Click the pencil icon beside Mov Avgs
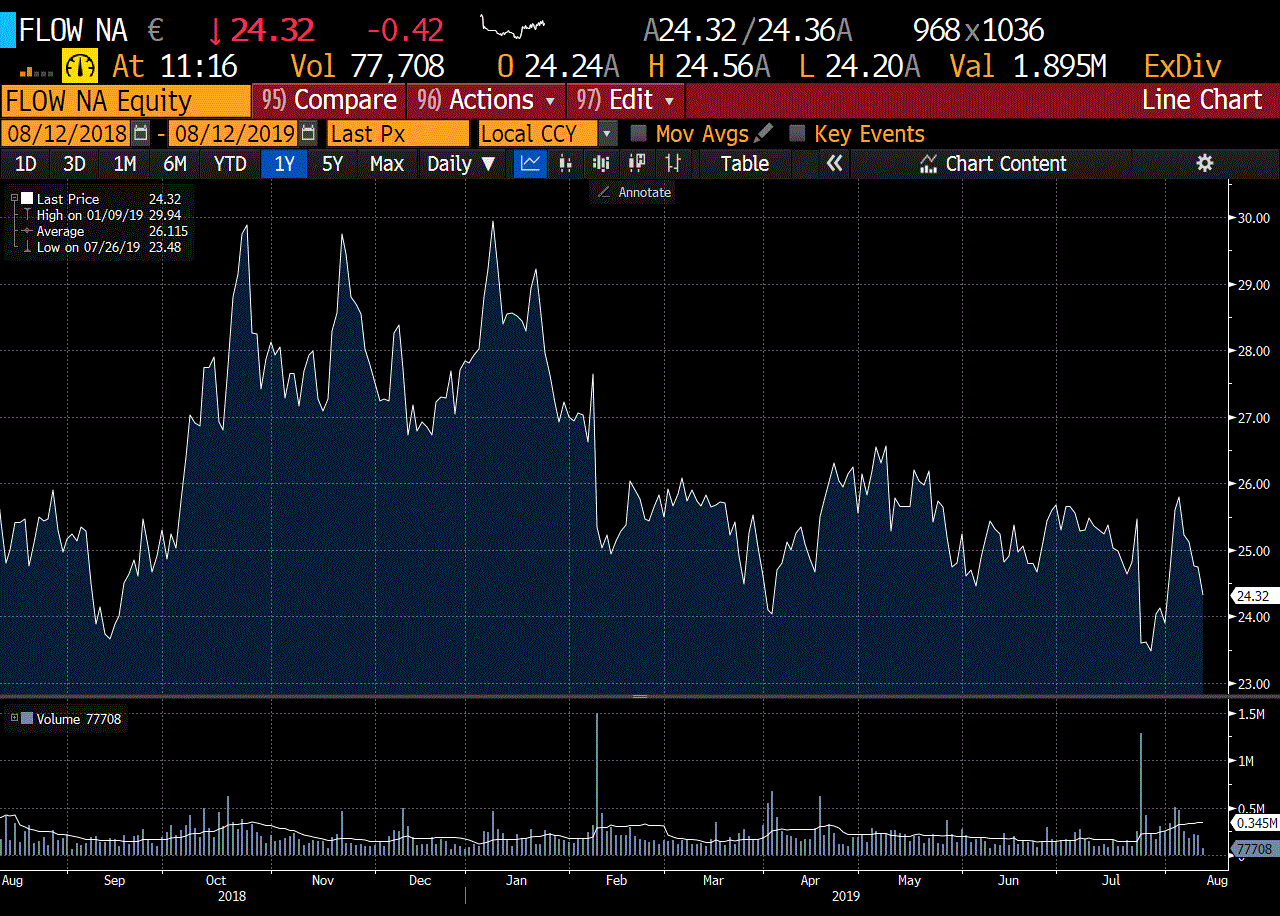Screen dimensions: 1280x916 763,133
